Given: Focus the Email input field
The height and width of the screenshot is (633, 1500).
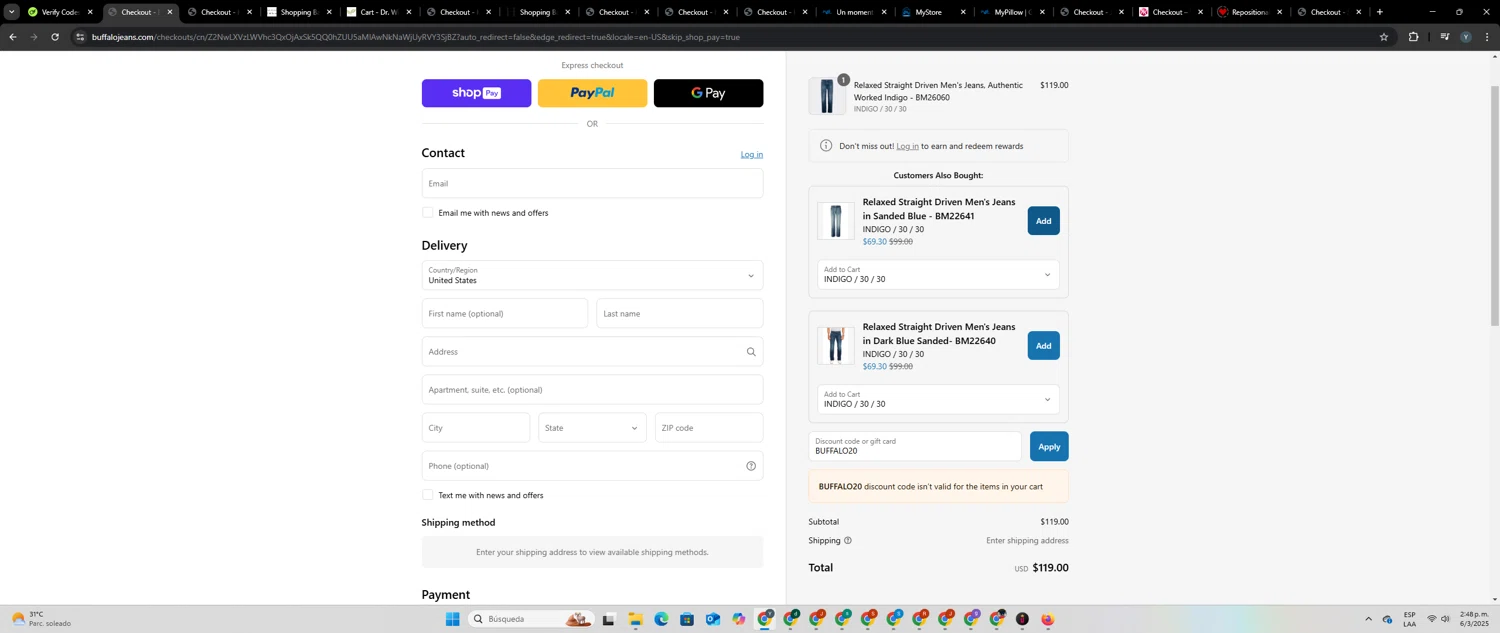Looking at the screenshot, I should 592,183.
